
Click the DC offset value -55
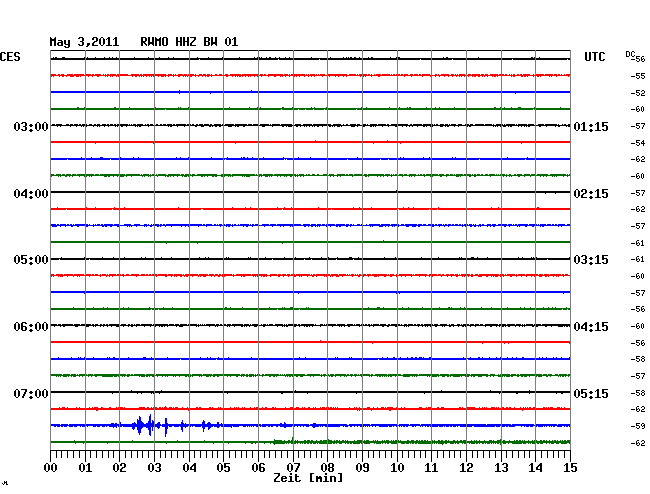pos(638,76)
